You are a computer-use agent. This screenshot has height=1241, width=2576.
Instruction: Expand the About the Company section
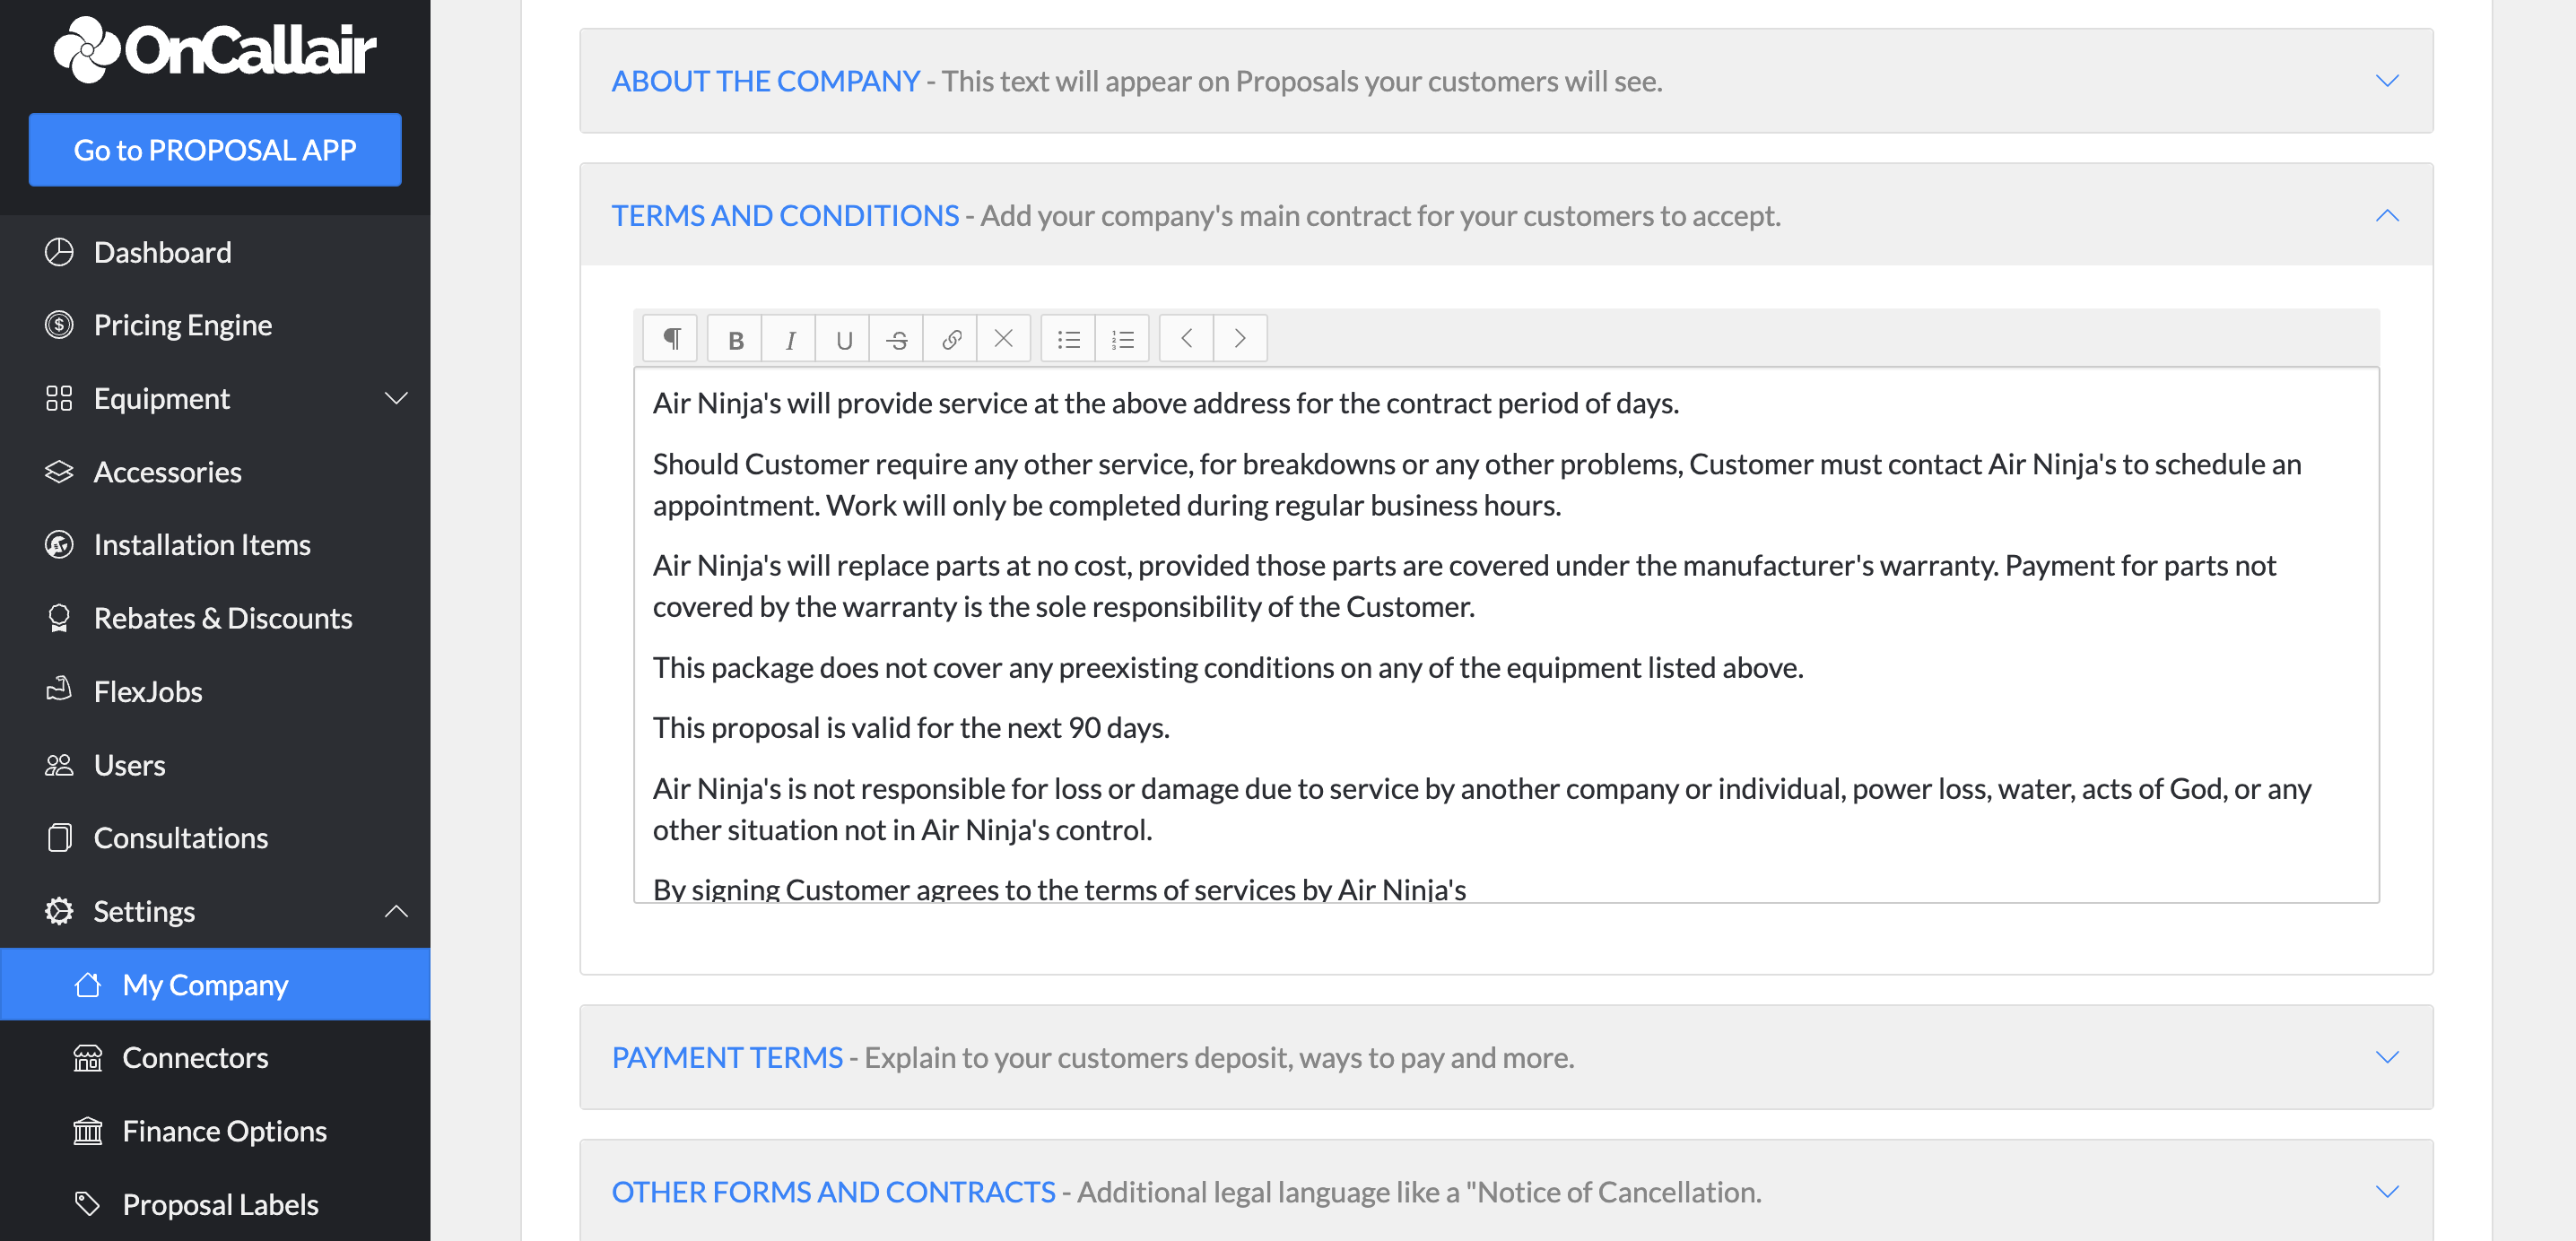pos(2387,81)
